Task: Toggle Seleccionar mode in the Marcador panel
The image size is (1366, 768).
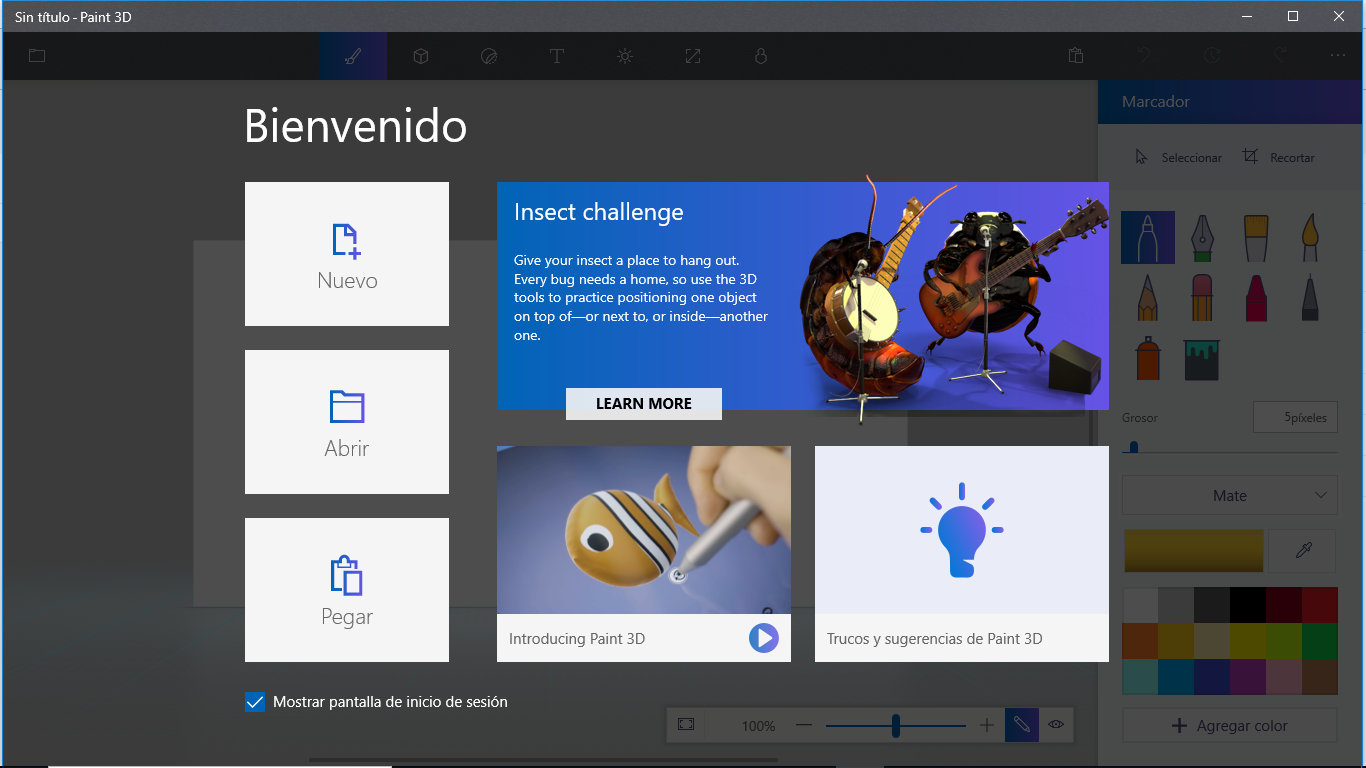Action: click(1178, 157)
